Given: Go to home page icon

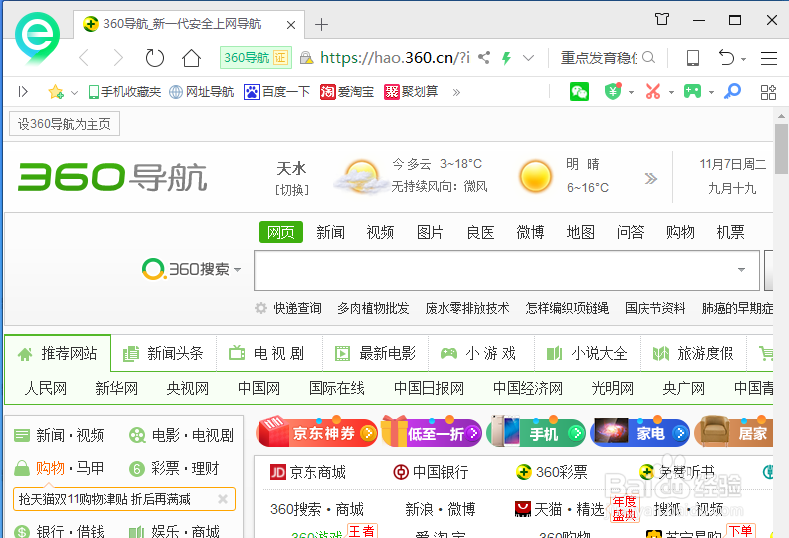Looking at the screenshot, I should coord(191,58).
